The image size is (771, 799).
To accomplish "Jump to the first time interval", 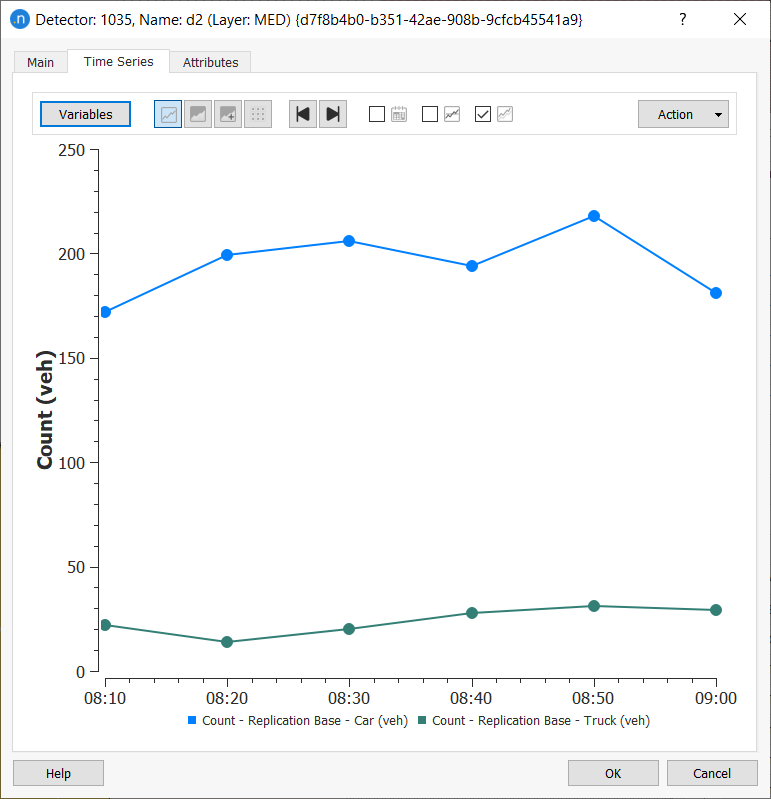I will click(303, 114).
